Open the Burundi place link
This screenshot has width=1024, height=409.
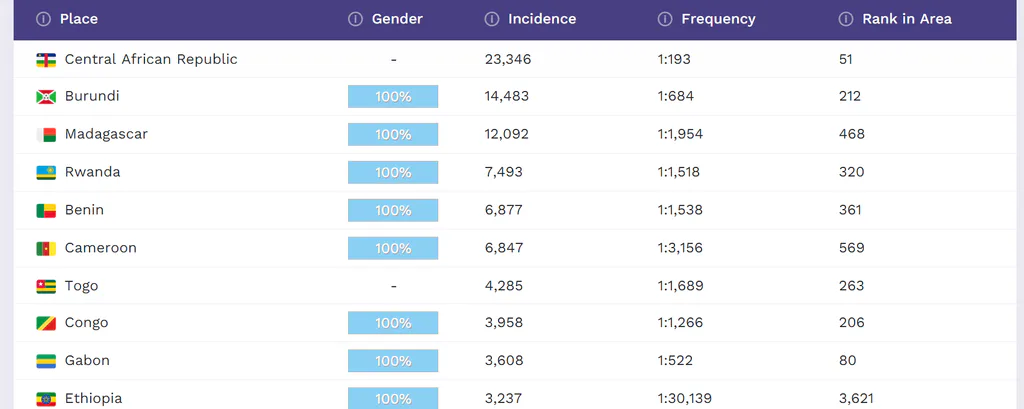(92, 97)
